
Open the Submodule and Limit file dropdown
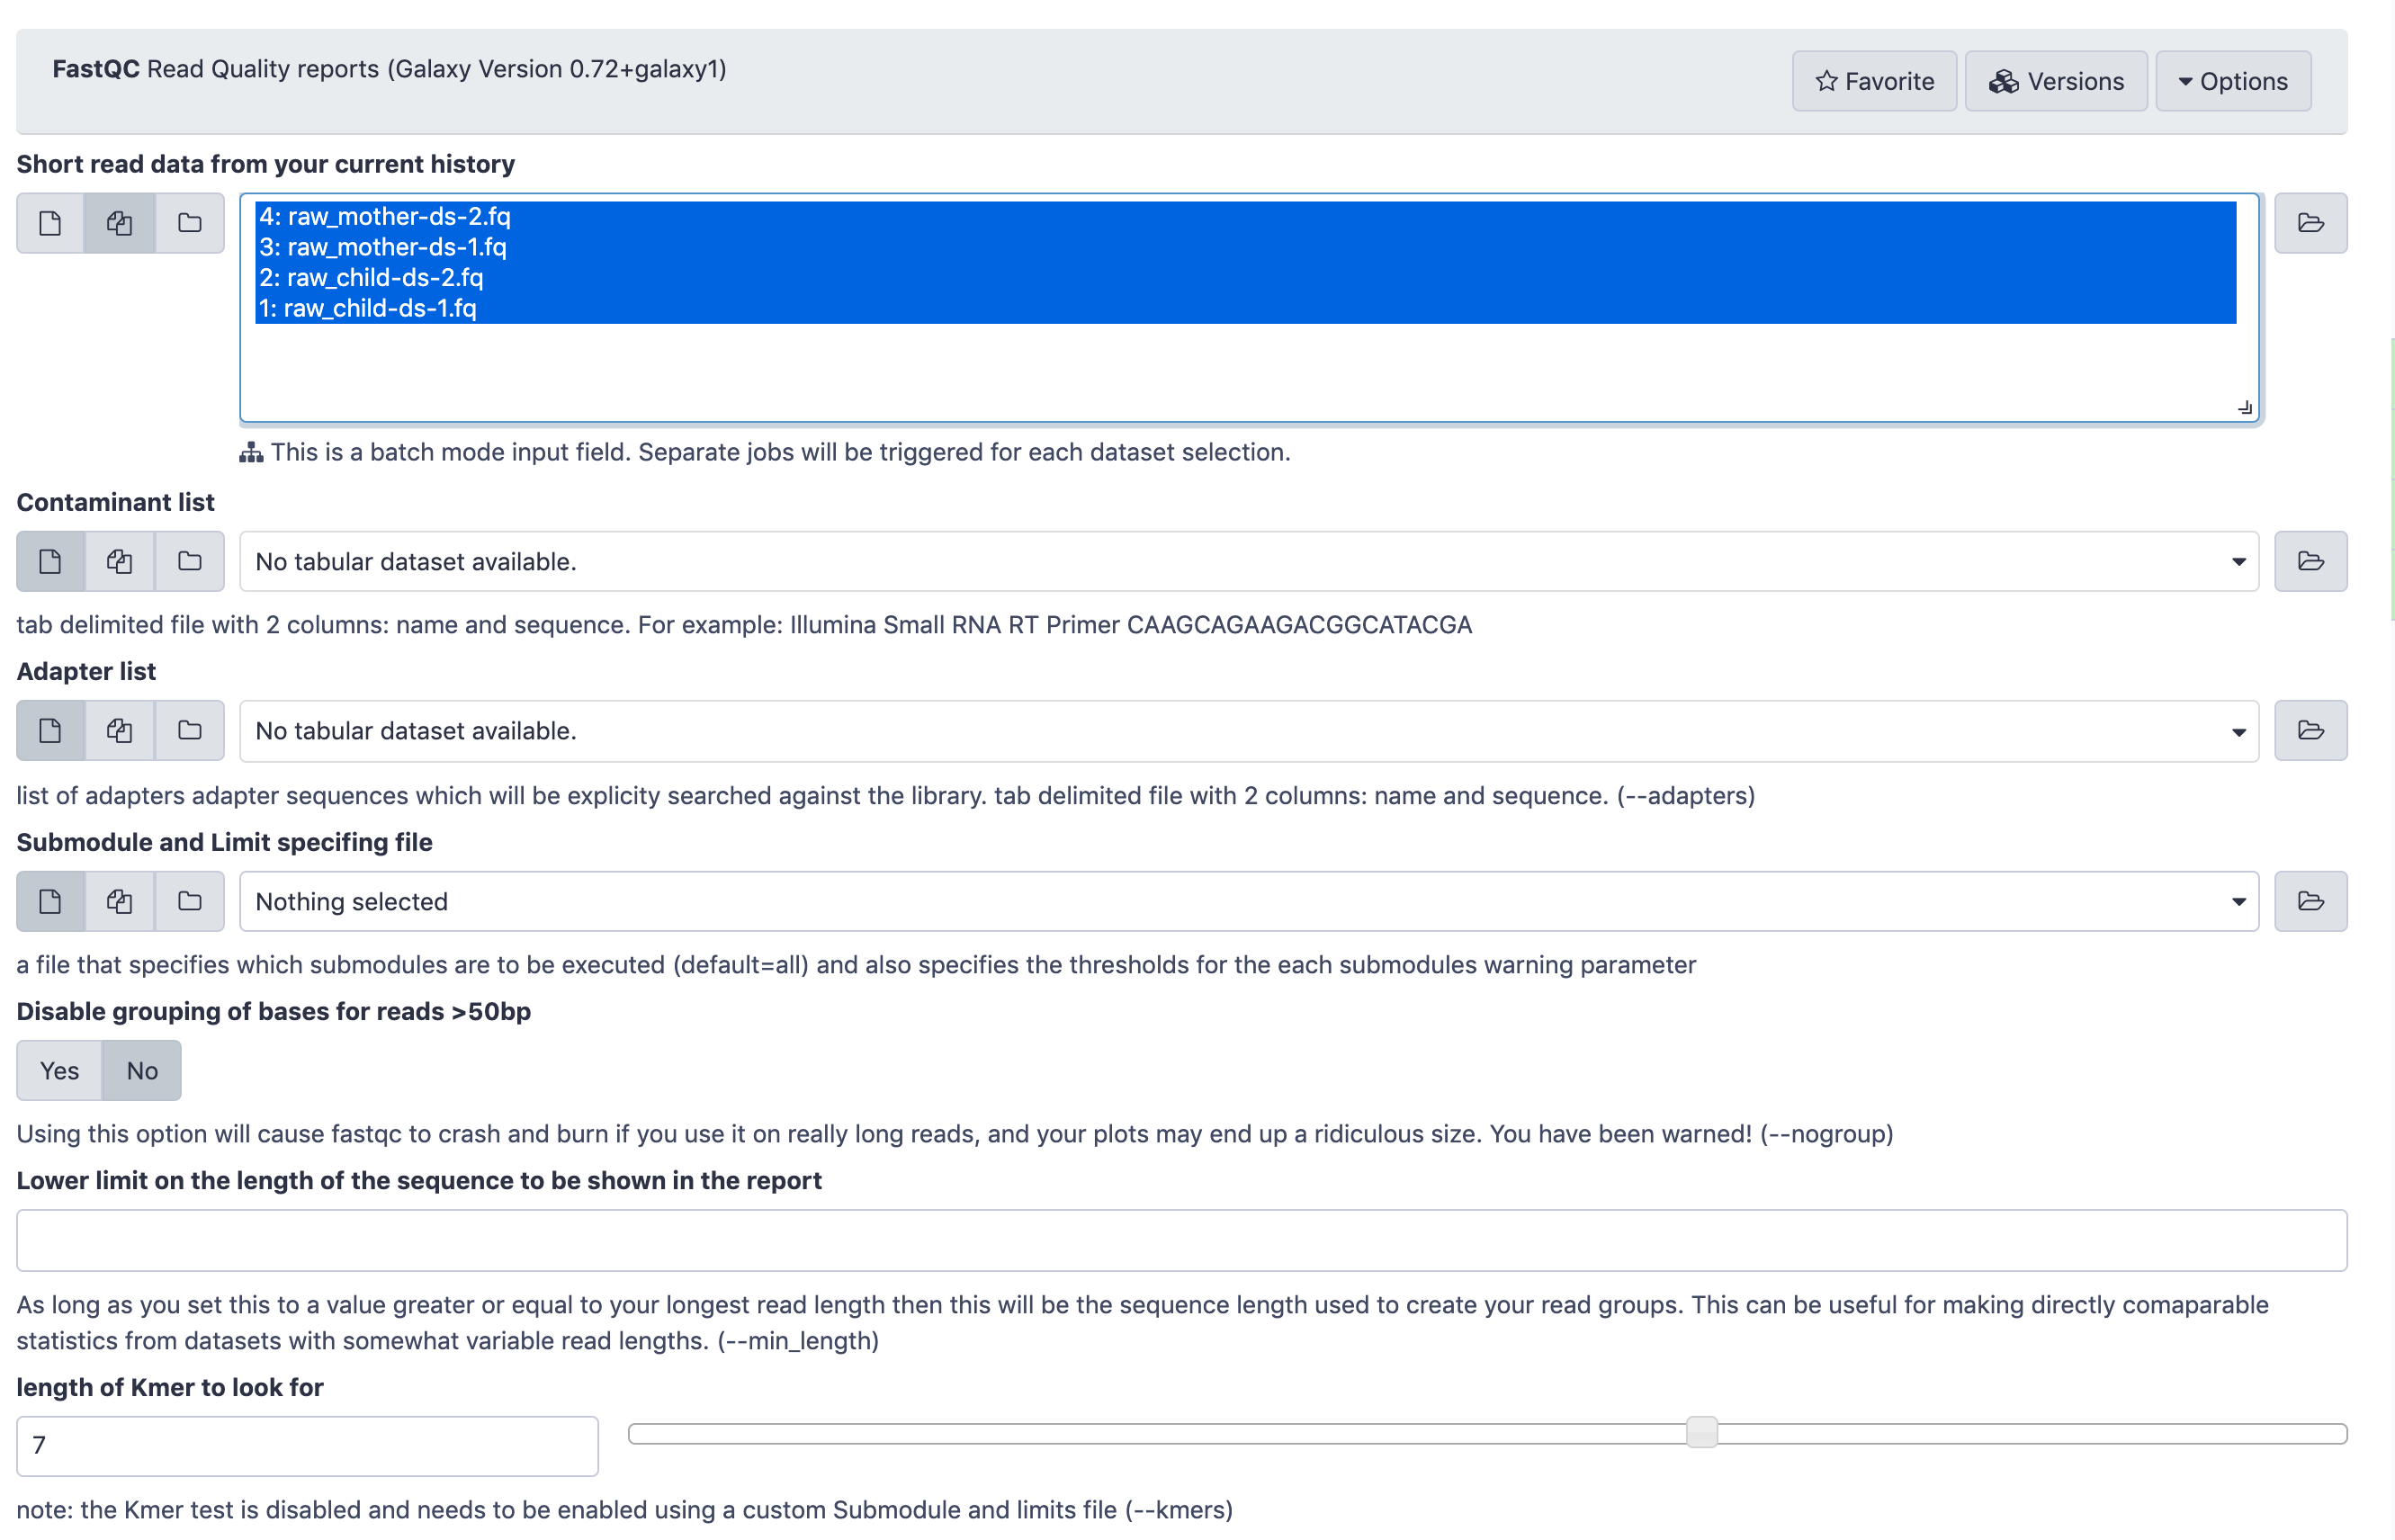tap(1249, 901)
